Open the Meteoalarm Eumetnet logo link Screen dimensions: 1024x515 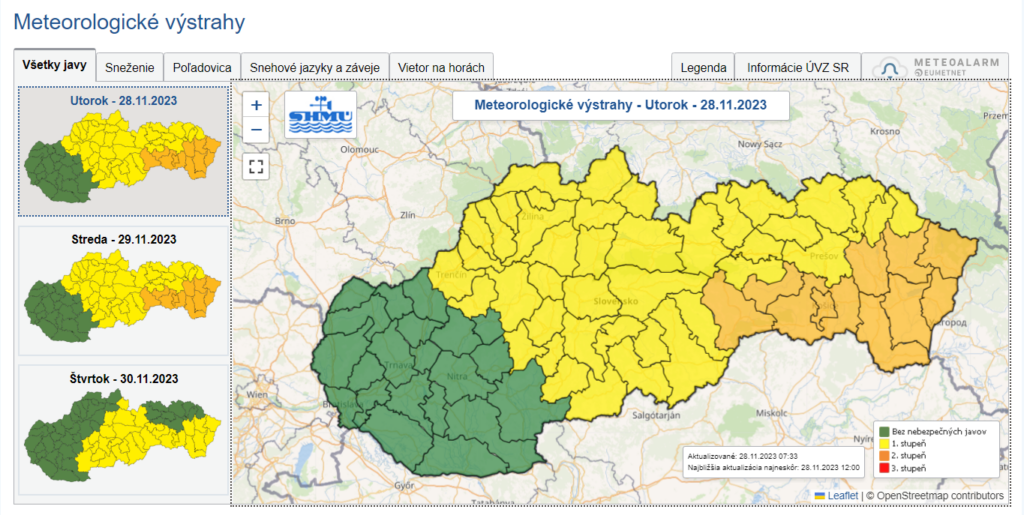coord(935,68)
